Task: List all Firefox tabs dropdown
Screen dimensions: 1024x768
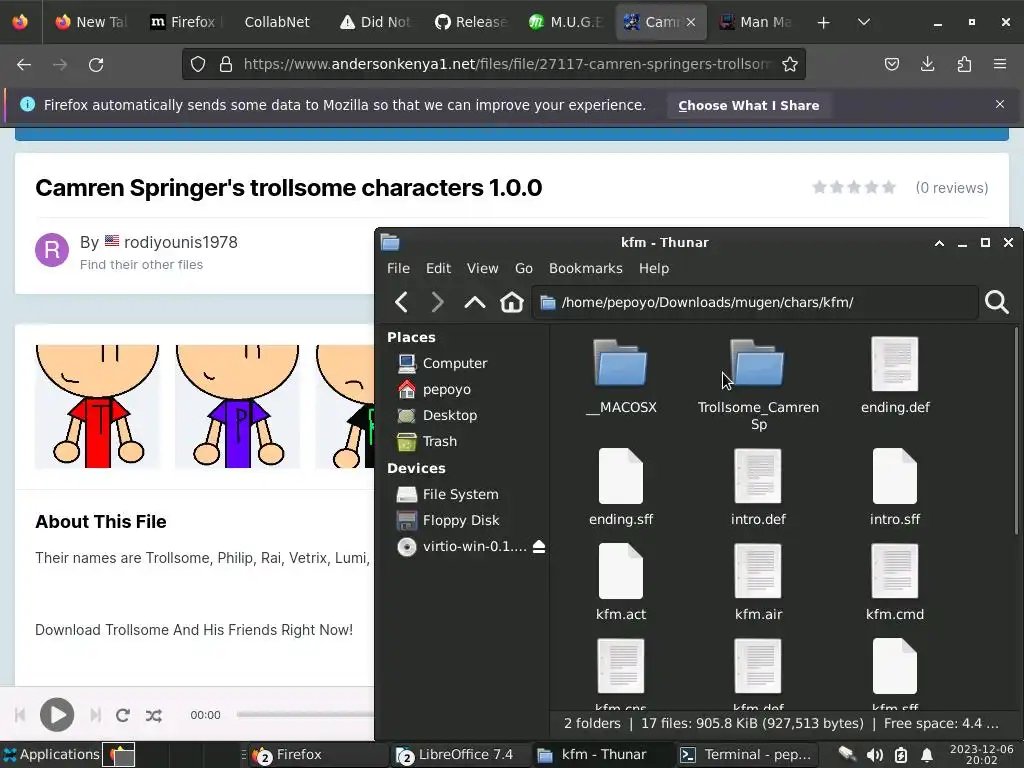Action: click(x=863, y=22)
